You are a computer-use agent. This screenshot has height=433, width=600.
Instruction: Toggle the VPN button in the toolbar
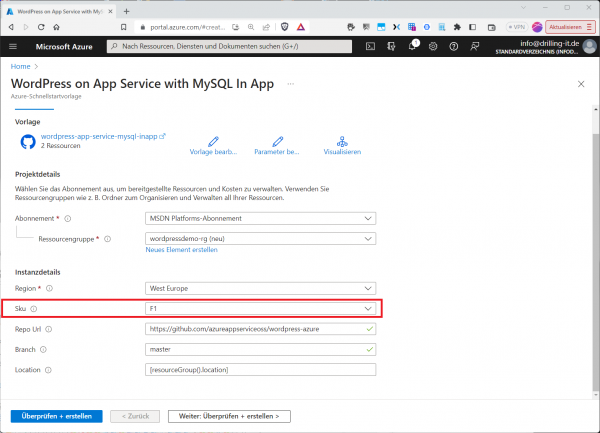click(x=516, y=27)
